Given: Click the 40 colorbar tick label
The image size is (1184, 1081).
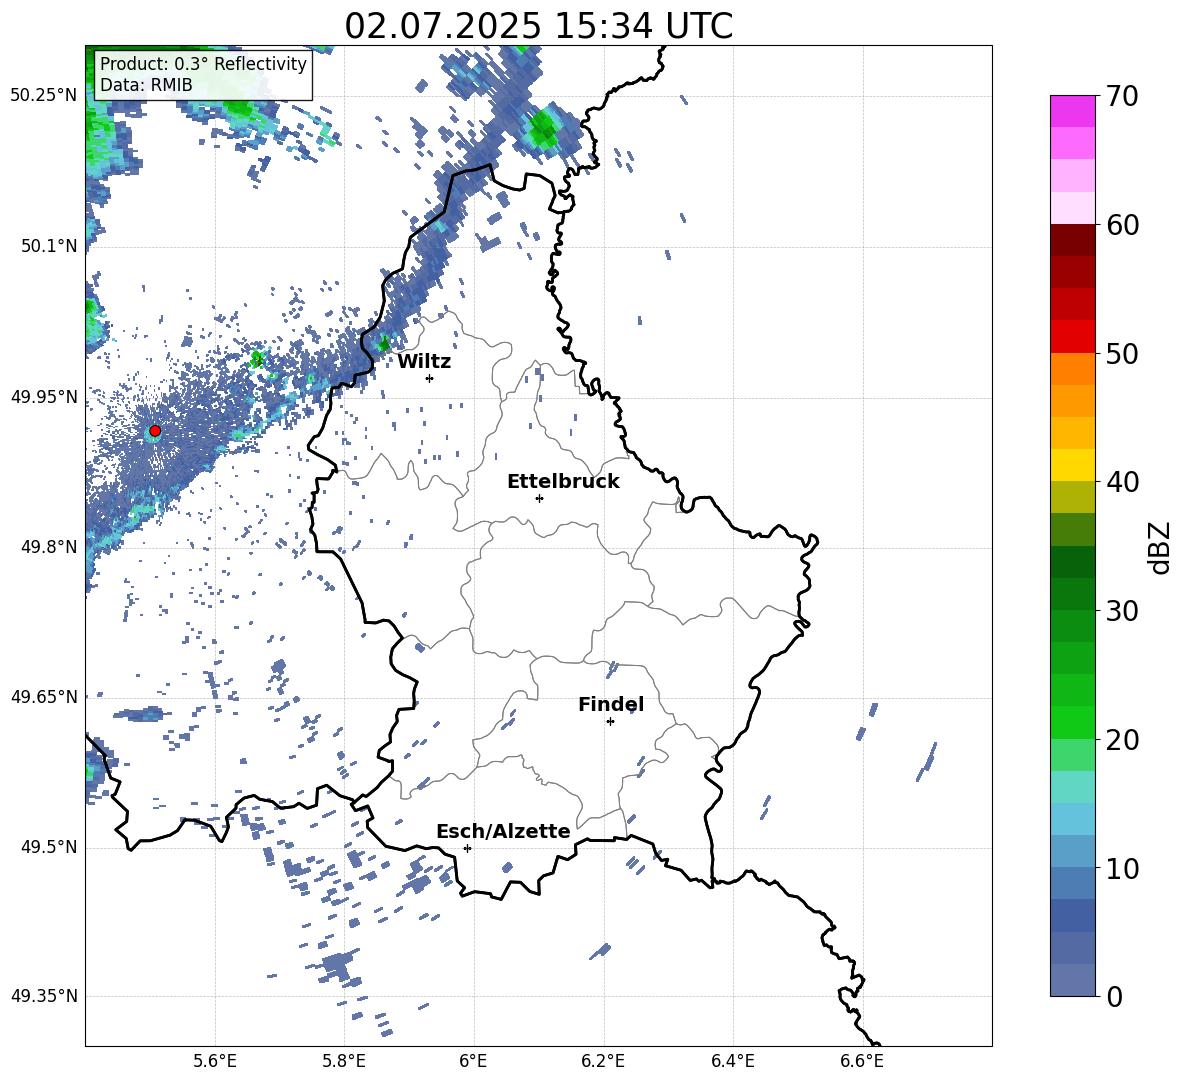Looking at the screenshot, I should [1122, 482].
